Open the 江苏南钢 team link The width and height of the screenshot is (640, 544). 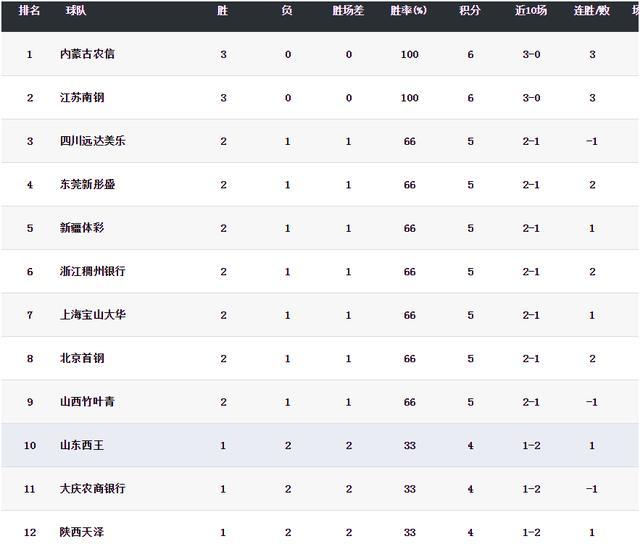pos(82,98)
